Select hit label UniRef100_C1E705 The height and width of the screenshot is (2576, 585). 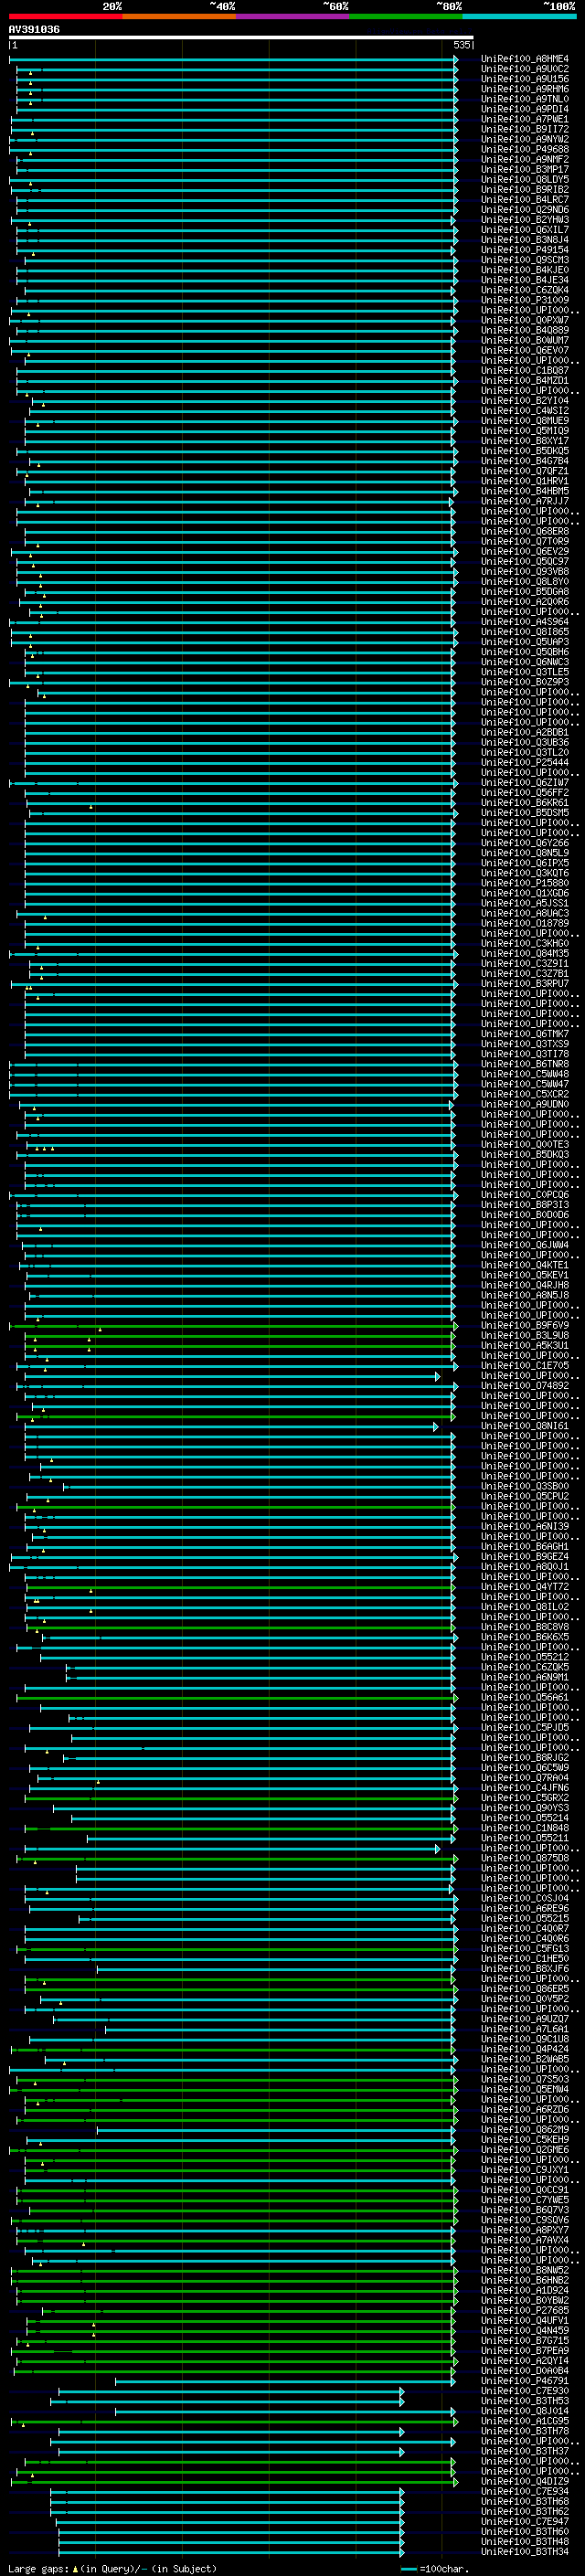pos(525,1366)
